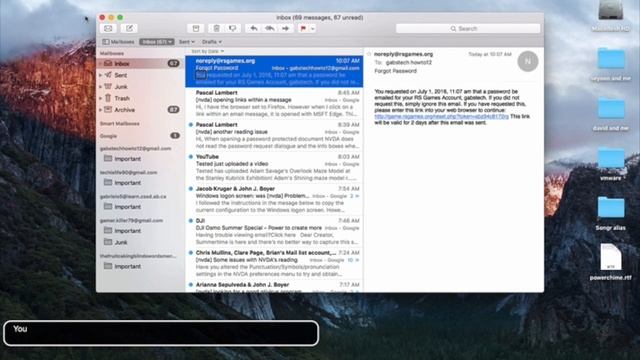Click the VIP star beside sender name
The image size is (640, 360).
coord(369,54)
